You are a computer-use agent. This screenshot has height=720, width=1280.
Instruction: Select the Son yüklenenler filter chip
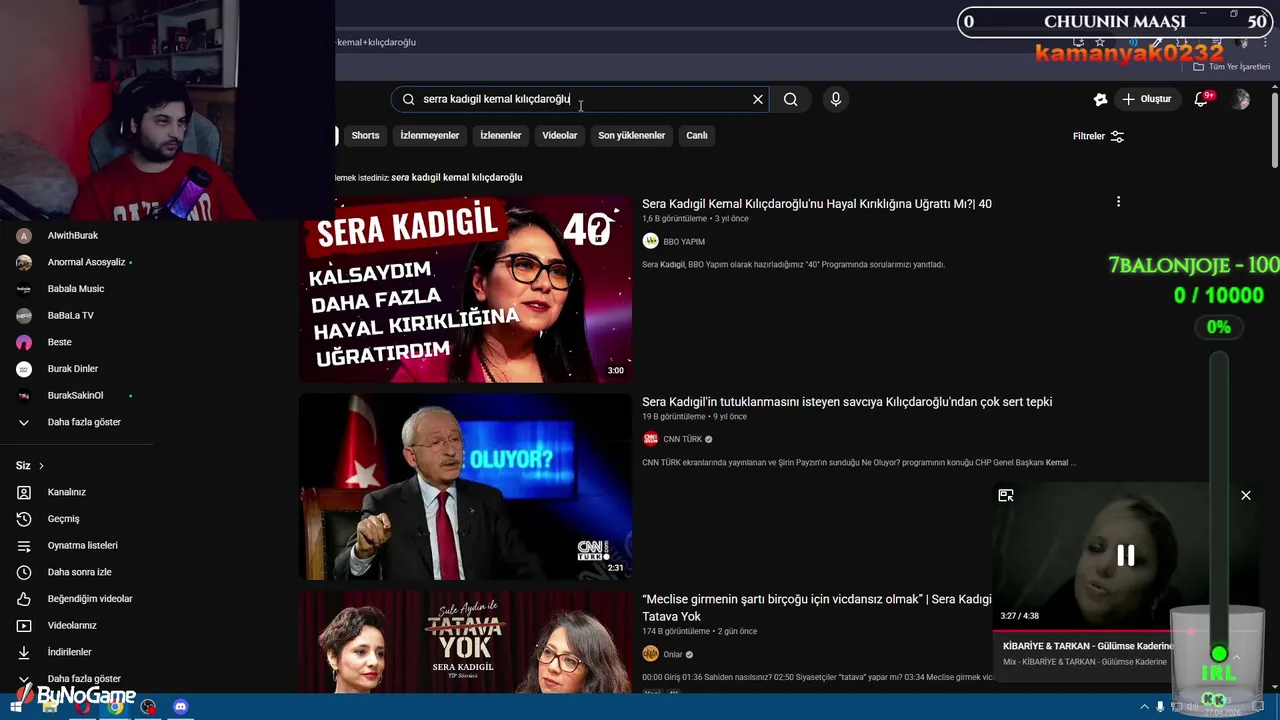coord(632,136)
